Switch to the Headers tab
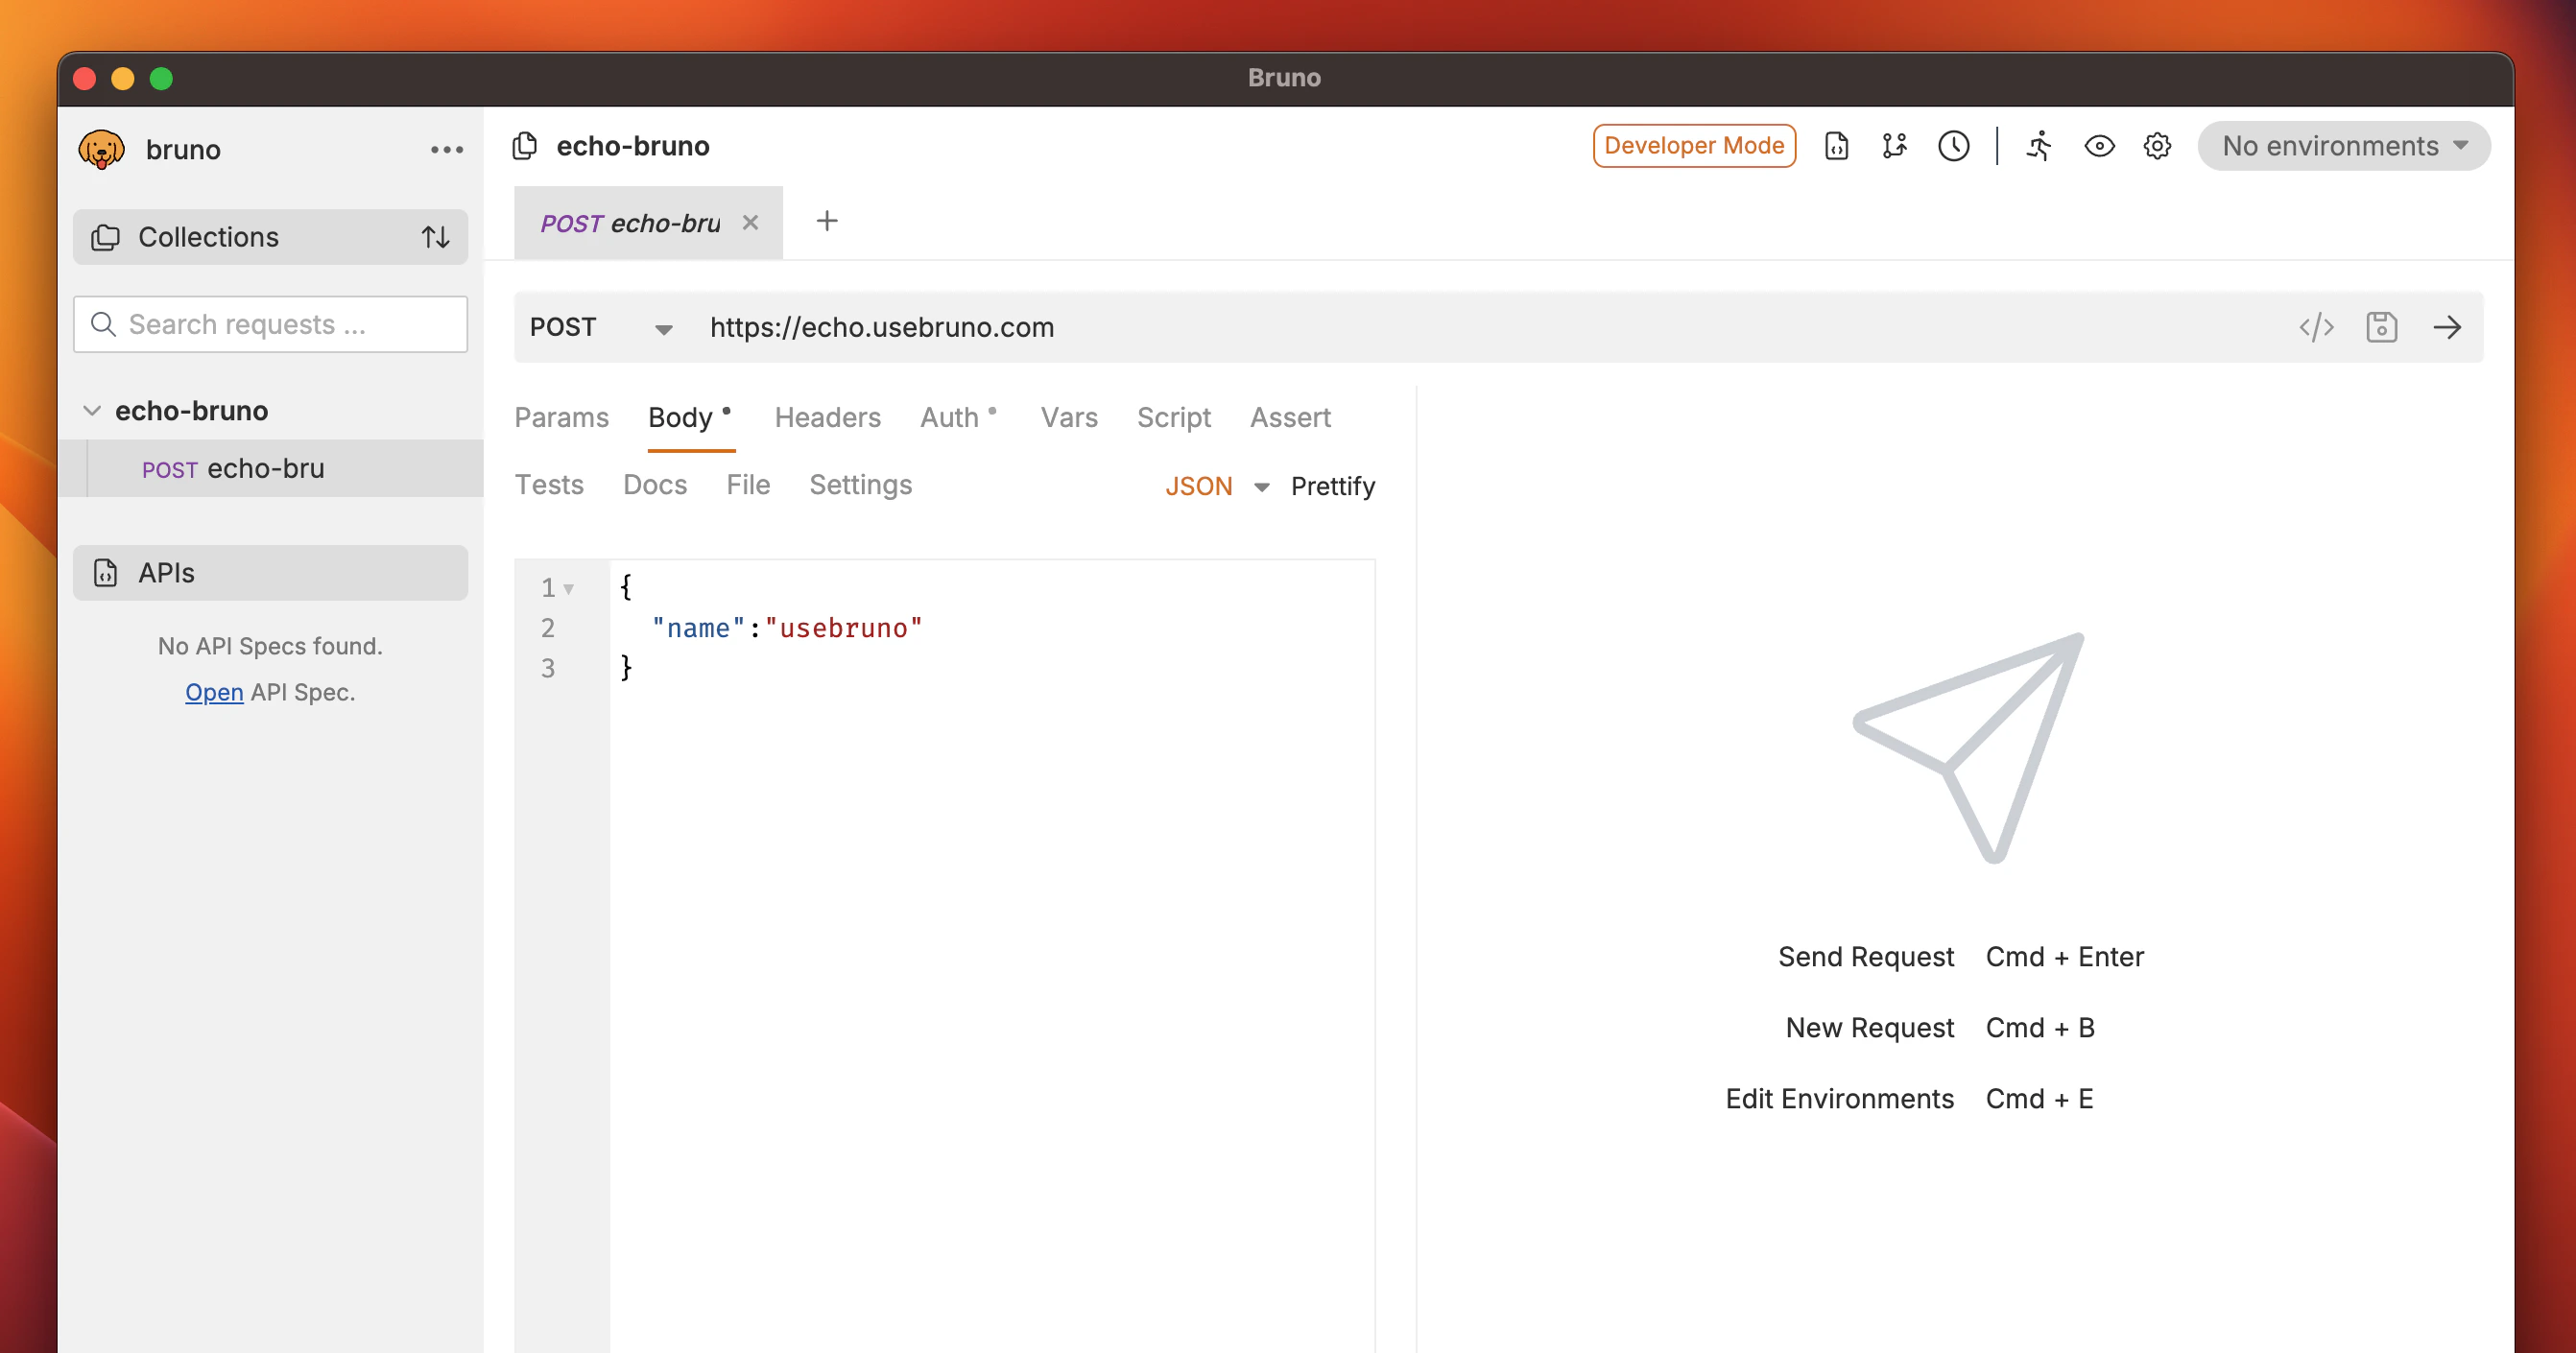This screenshot has width=2576, height=1353. 827,417
